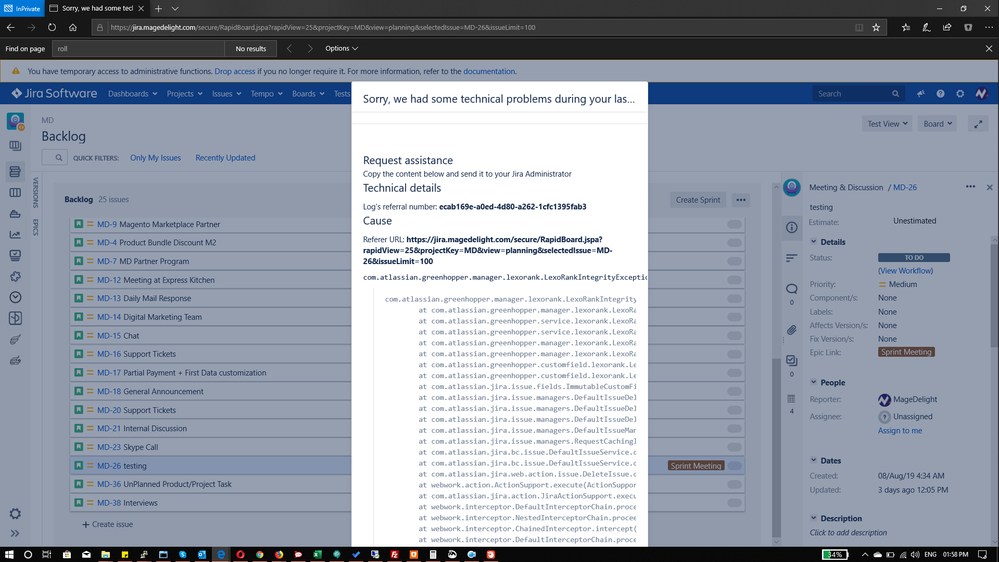Open Boards dropdown menu
999x562 pixels.
(308, 94)
